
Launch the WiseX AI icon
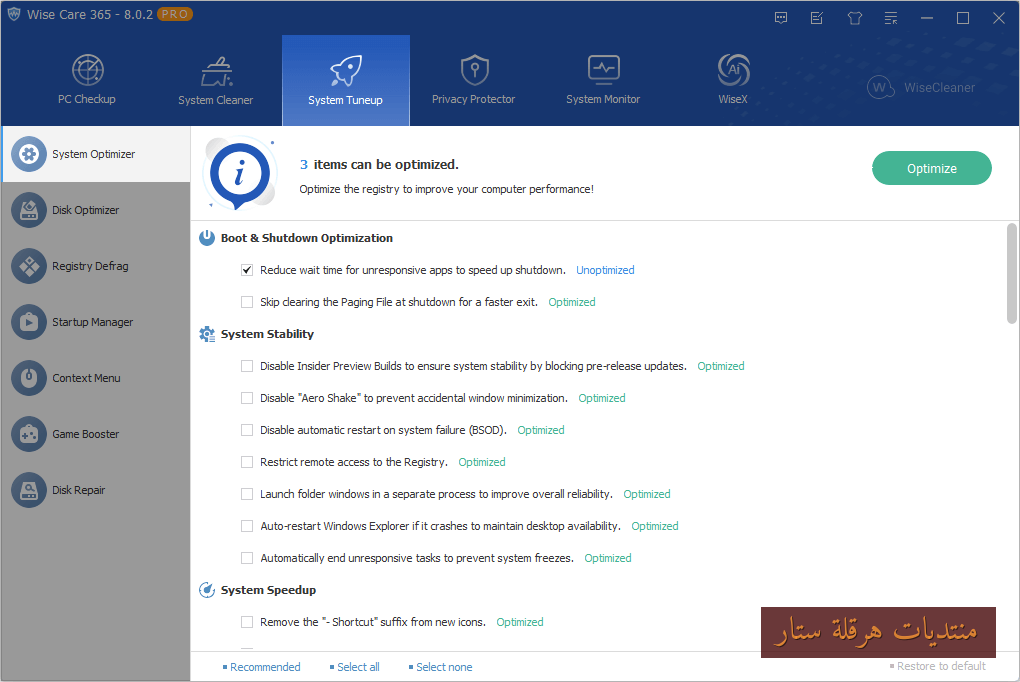click(733, 70)
